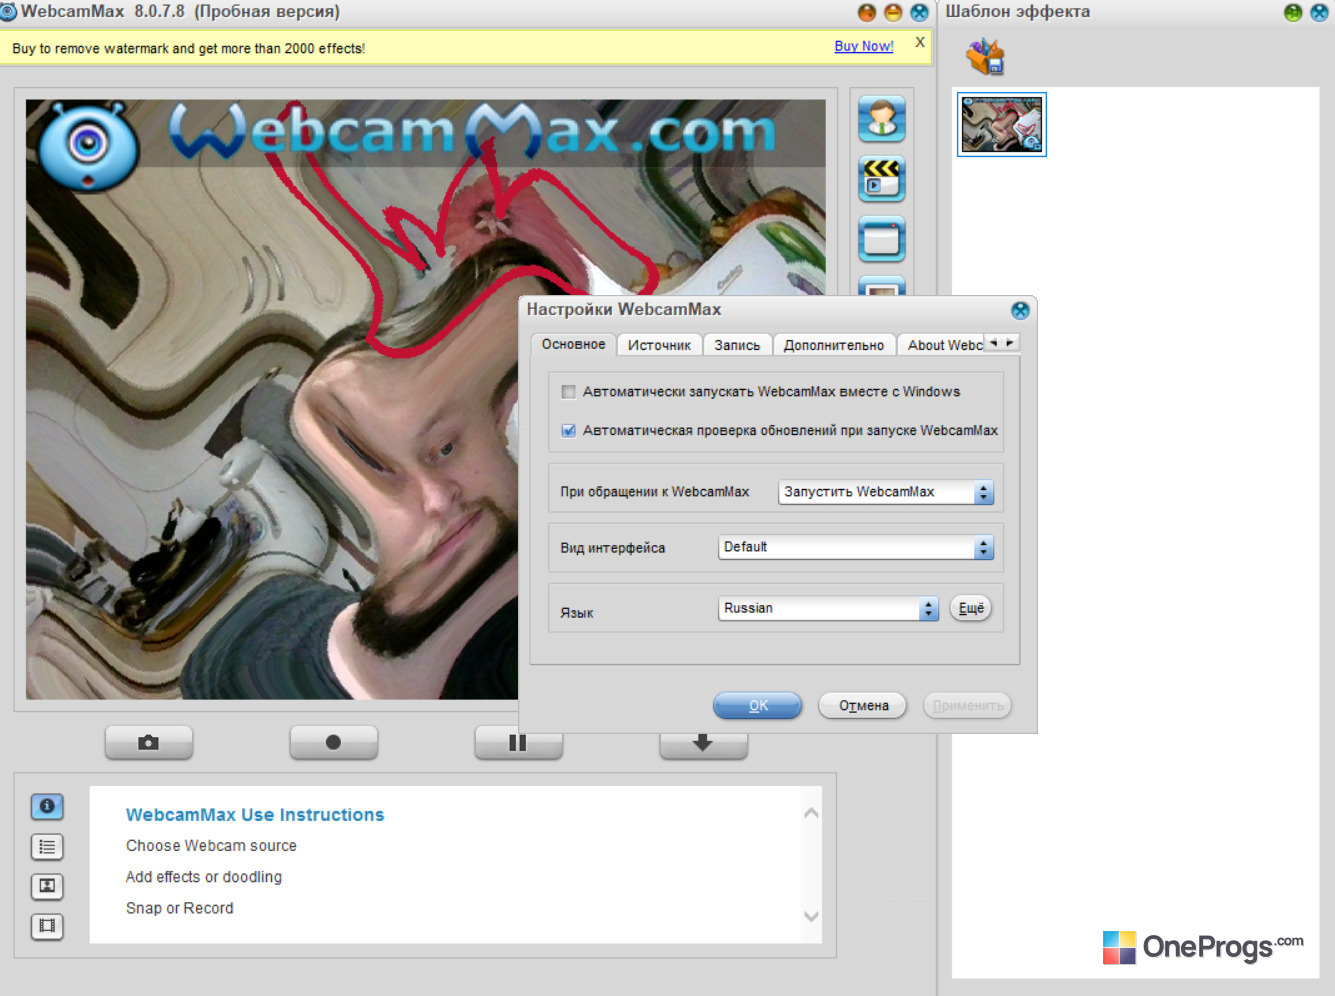
Task: Click the WebcamMax Use Instructions heading
Action: (255, 815)
